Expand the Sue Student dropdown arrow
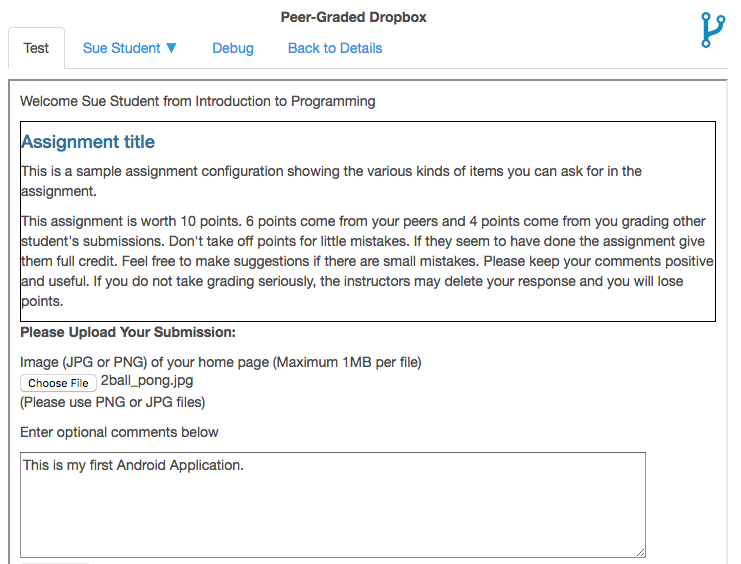Screen dimensions: 741x564 [x=171, y=48]
